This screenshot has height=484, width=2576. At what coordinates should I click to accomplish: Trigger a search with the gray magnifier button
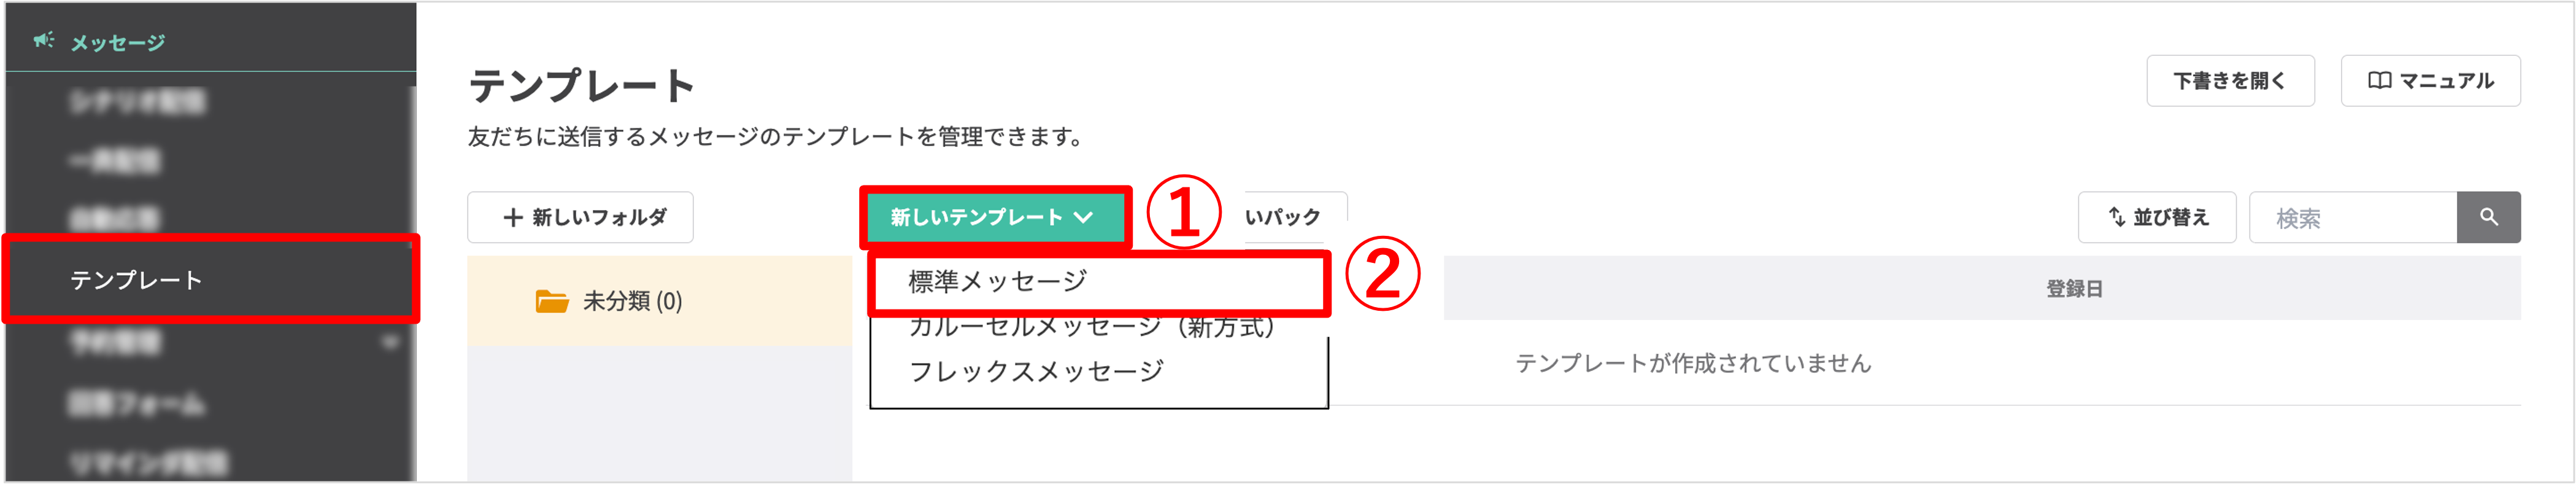click(x=2489, y=216)
